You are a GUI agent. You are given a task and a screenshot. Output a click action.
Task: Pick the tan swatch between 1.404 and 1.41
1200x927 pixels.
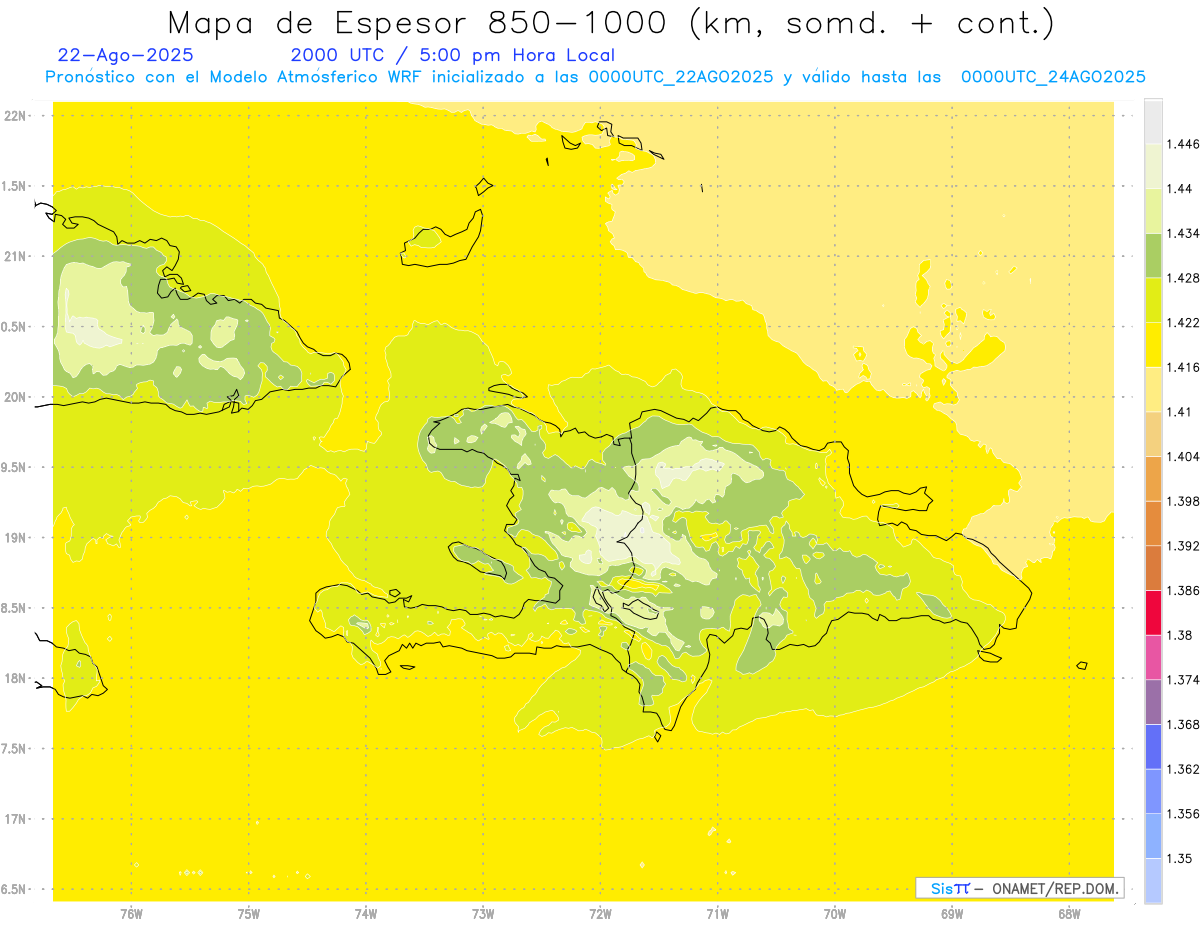pos(1153,433)
